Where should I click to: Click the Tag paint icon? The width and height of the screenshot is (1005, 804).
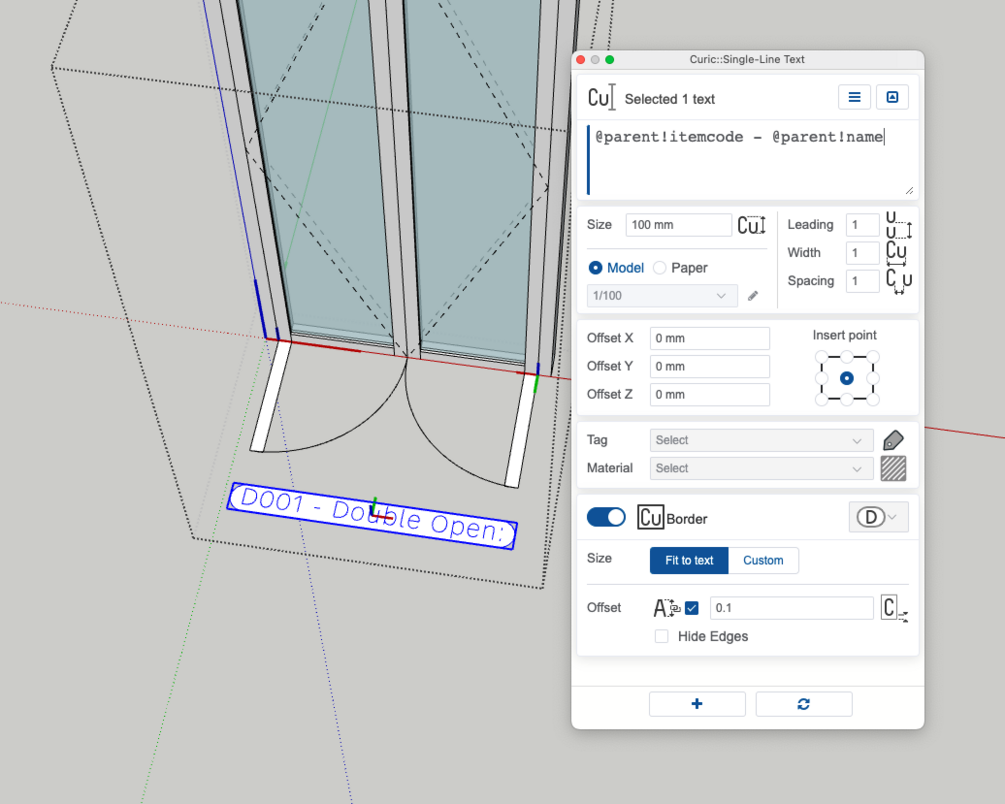tap(893, 440)
